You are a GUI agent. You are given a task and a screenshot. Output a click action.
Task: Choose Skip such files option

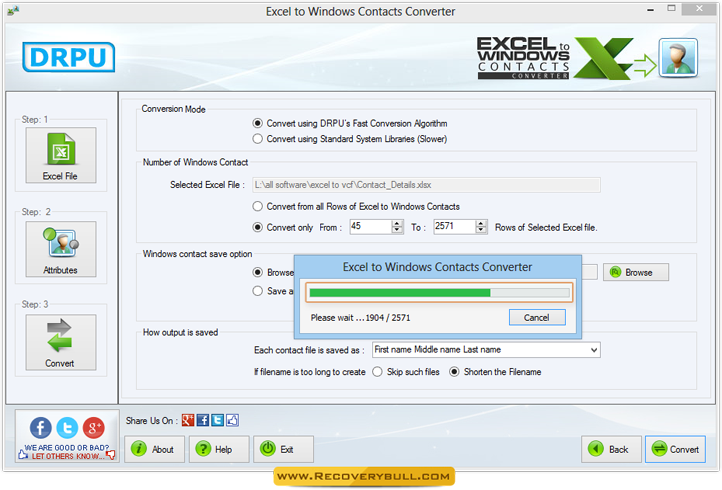pos(377,372)
